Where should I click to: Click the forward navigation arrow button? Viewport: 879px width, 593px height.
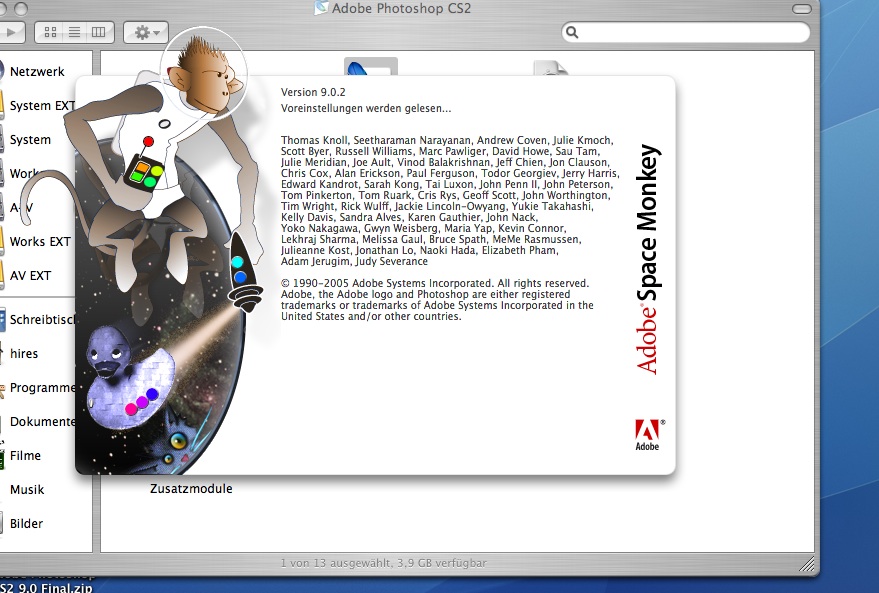(10, 33)
